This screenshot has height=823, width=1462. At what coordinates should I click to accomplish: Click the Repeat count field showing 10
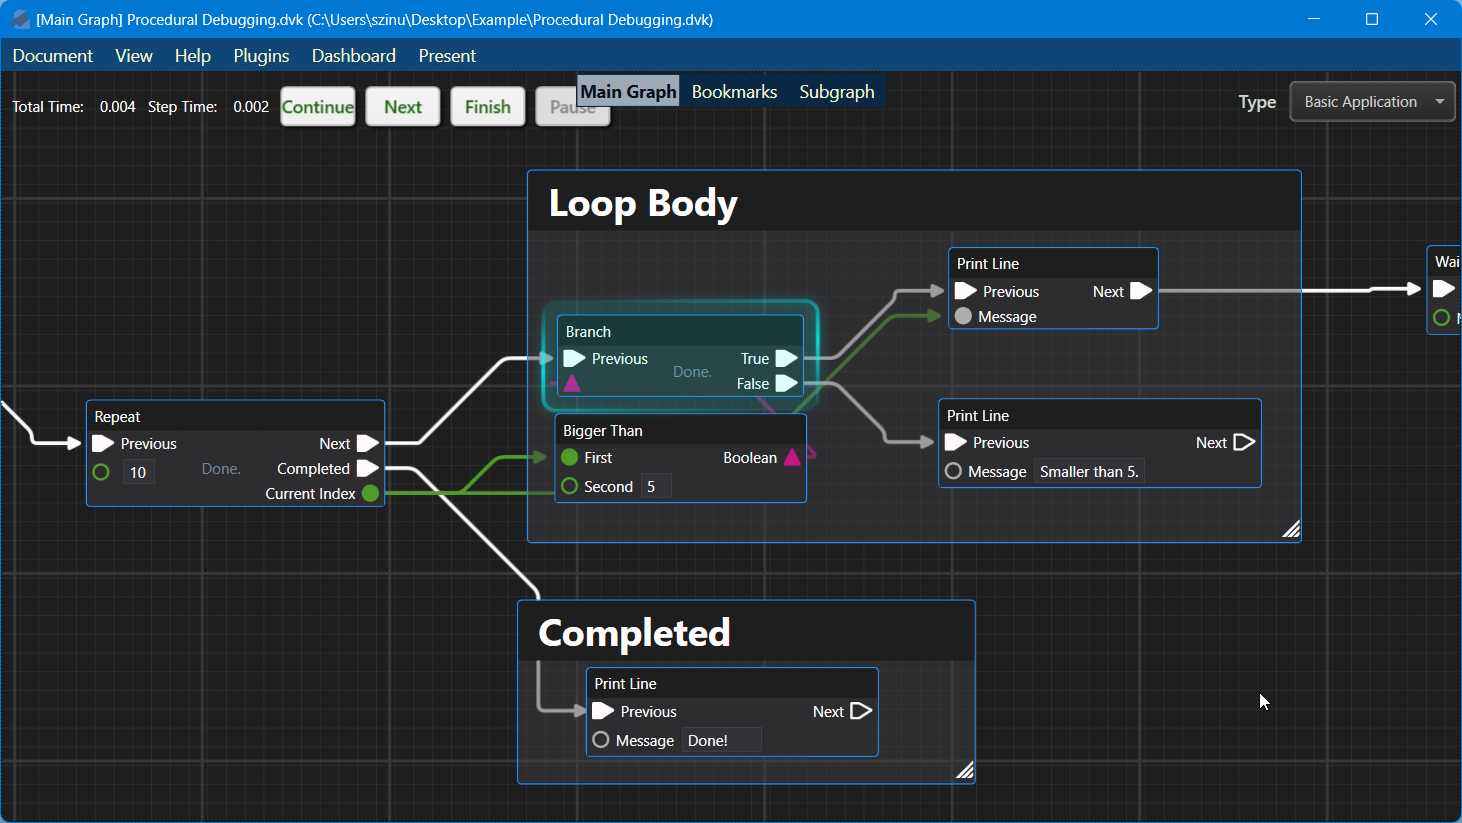coord(138,472)
